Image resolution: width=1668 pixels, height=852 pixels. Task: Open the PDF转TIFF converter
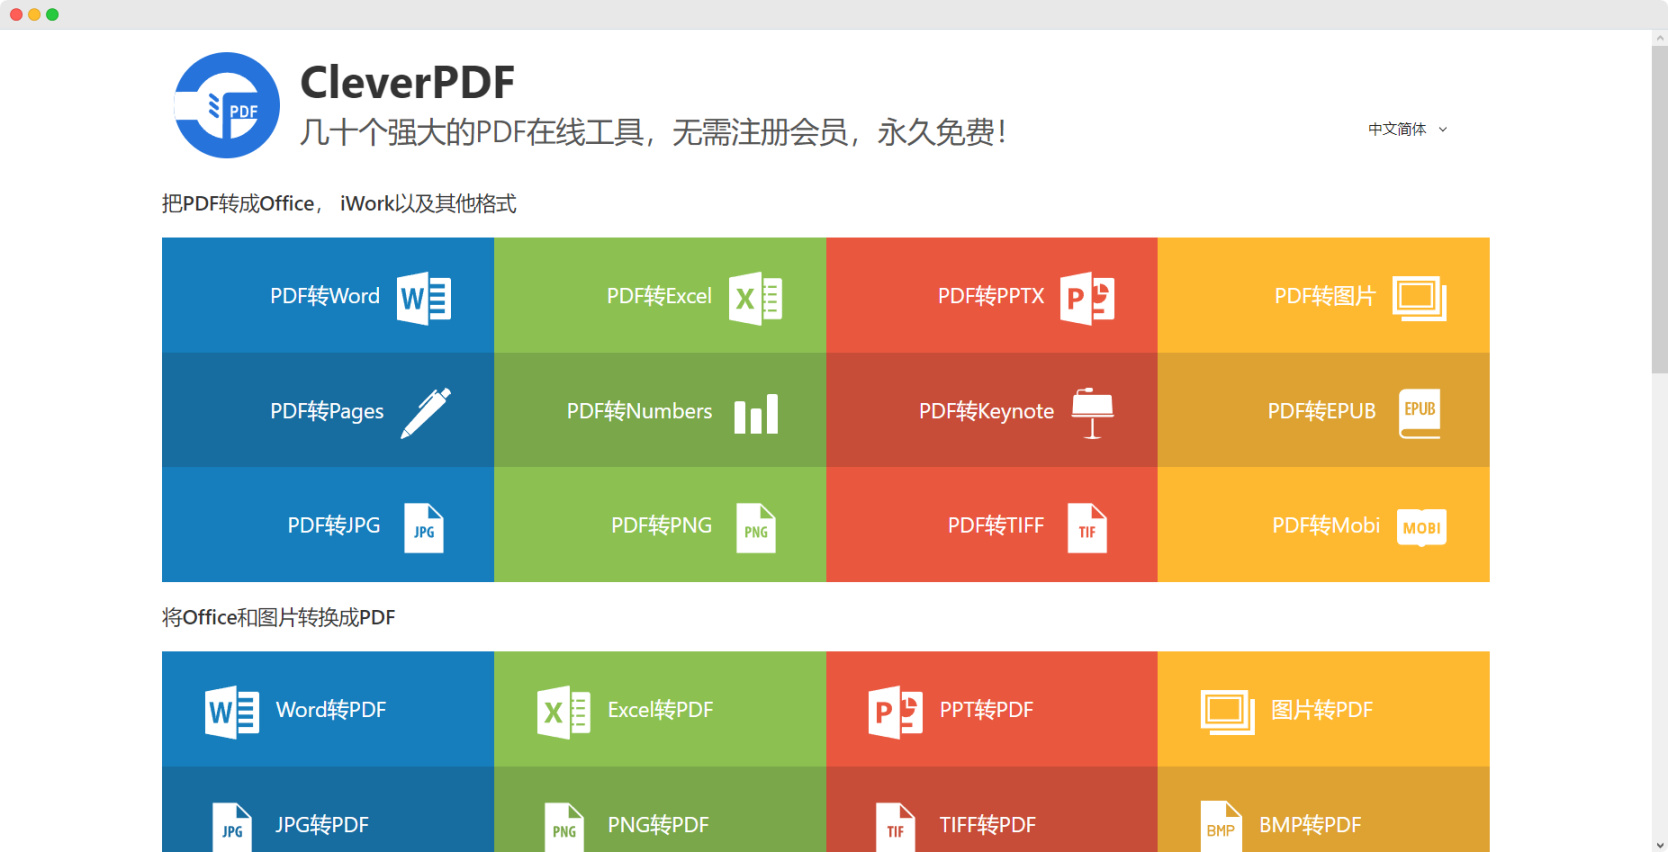[x=992, y=524]
